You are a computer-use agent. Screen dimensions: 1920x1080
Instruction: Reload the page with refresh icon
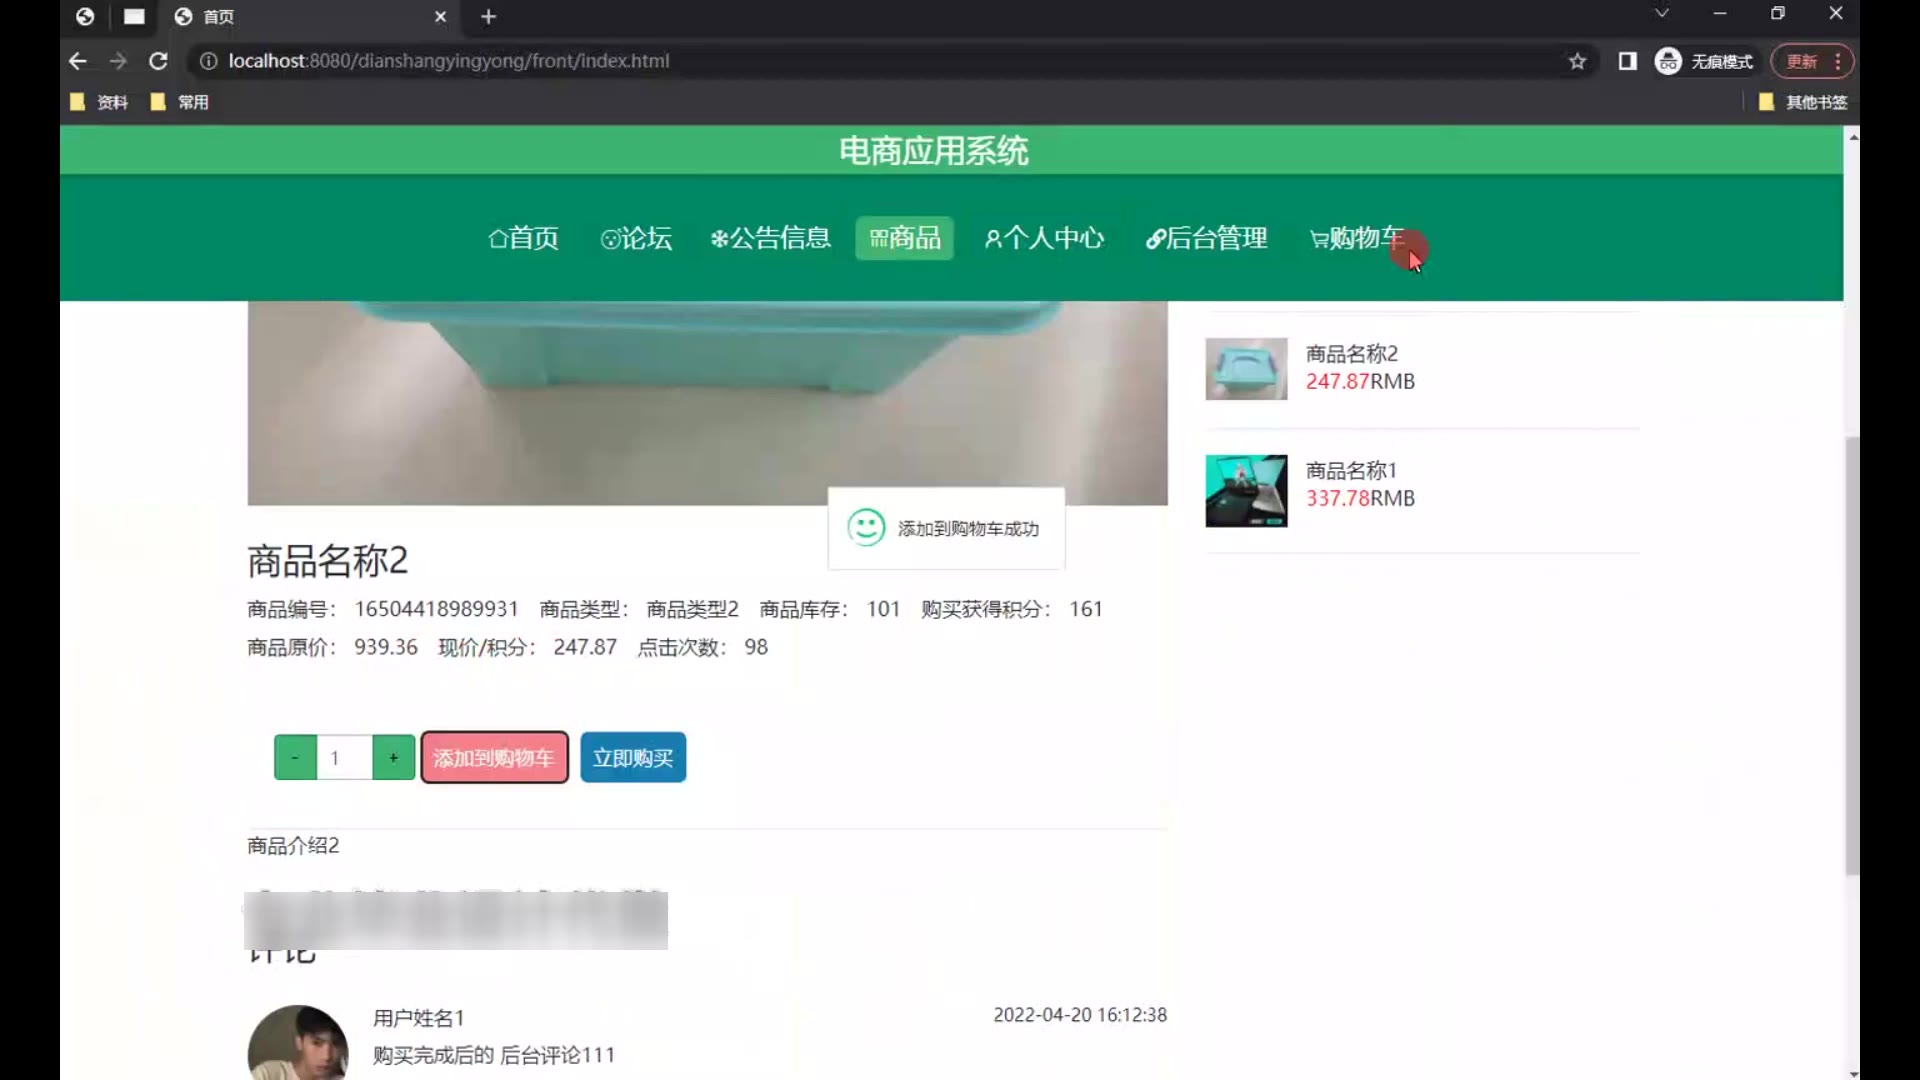point(158,61)
